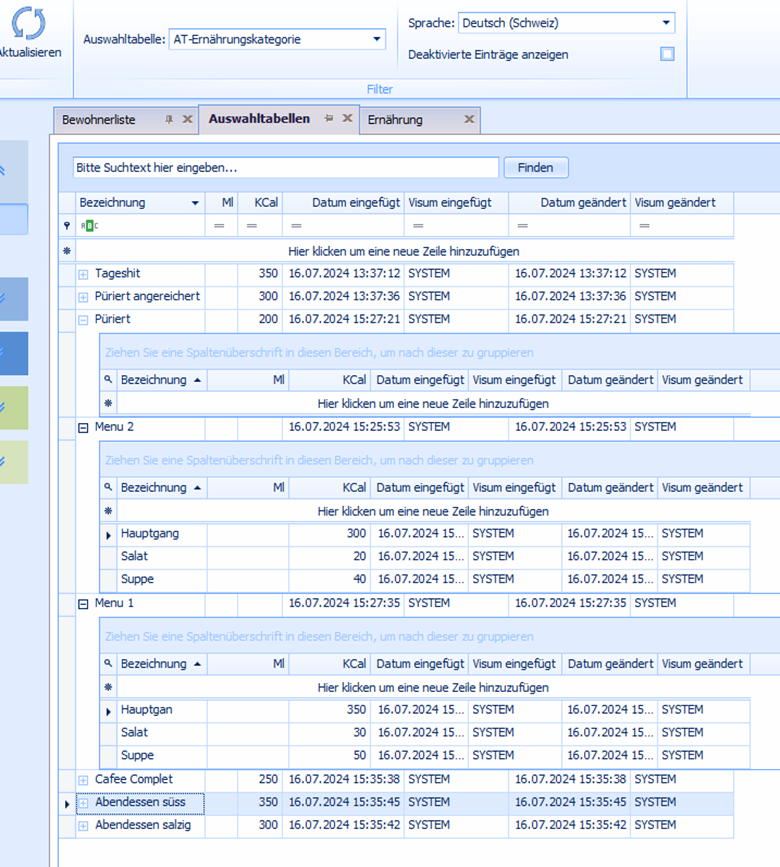Open the Sprache language dropdown
Image resolution: width=780 pixels, height=867 pixels.
[x=666, y=23]
